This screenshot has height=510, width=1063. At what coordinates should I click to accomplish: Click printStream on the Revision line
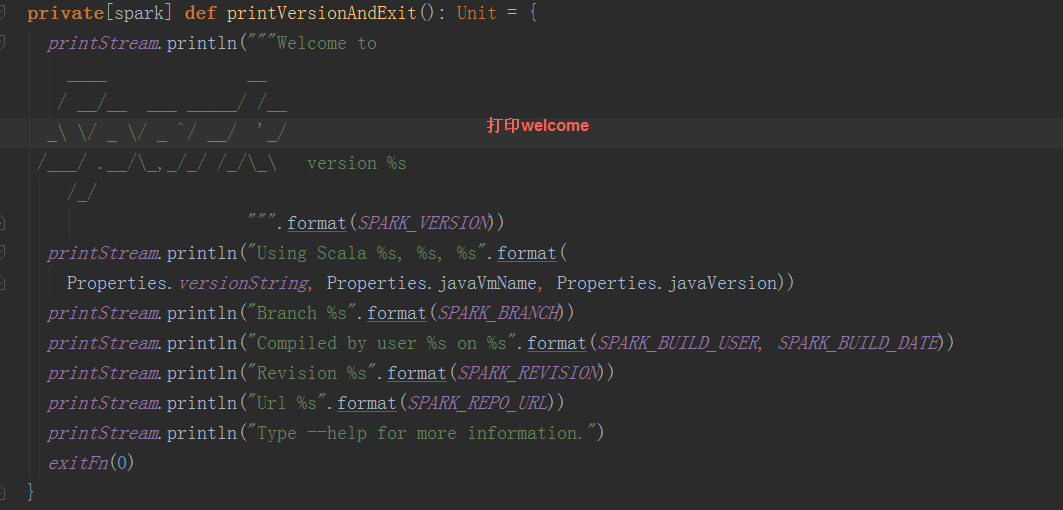pyautogui.click(x=103, y=373)
